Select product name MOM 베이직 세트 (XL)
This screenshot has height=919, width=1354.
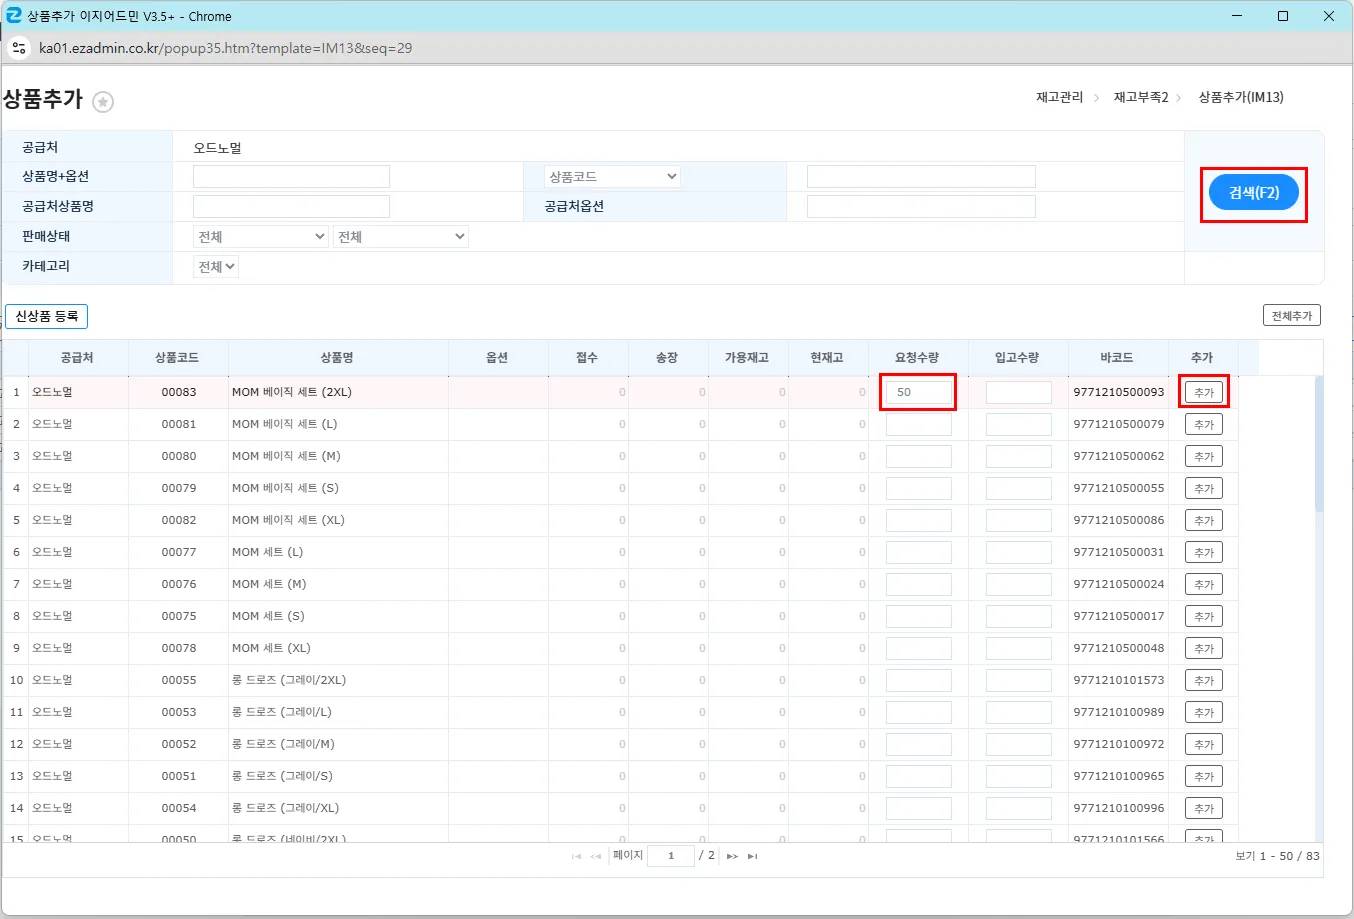coord(288,520)
